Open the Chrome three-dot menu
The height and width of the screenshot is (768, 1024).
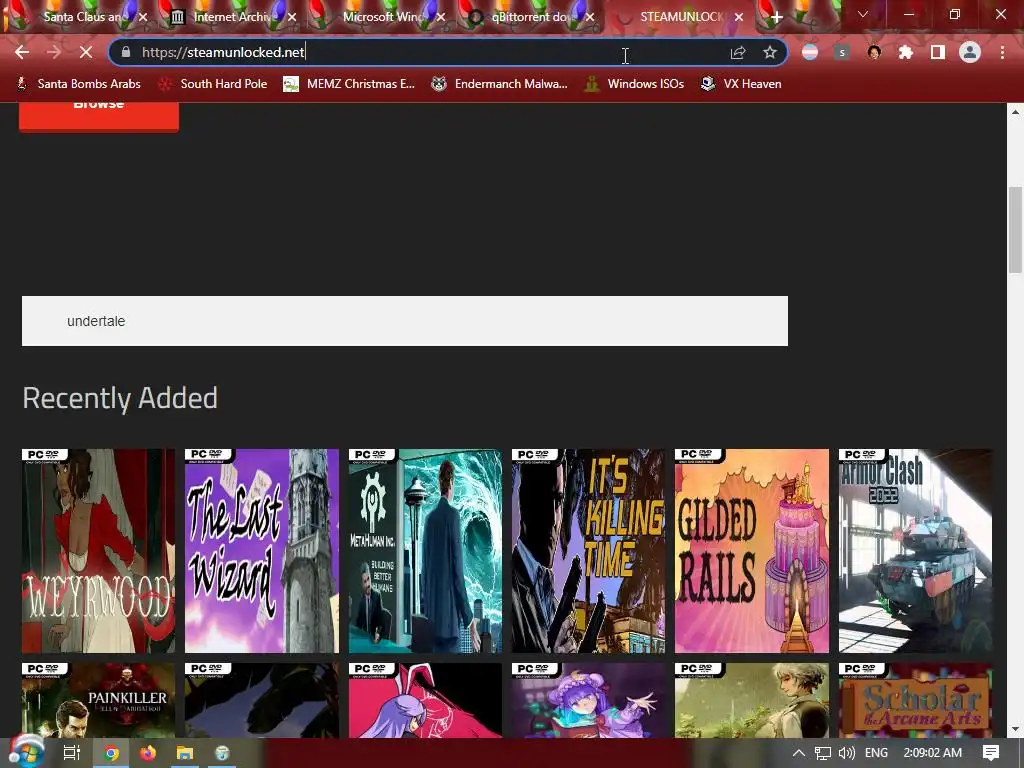pyautogui.click(x=1002, y=52)
